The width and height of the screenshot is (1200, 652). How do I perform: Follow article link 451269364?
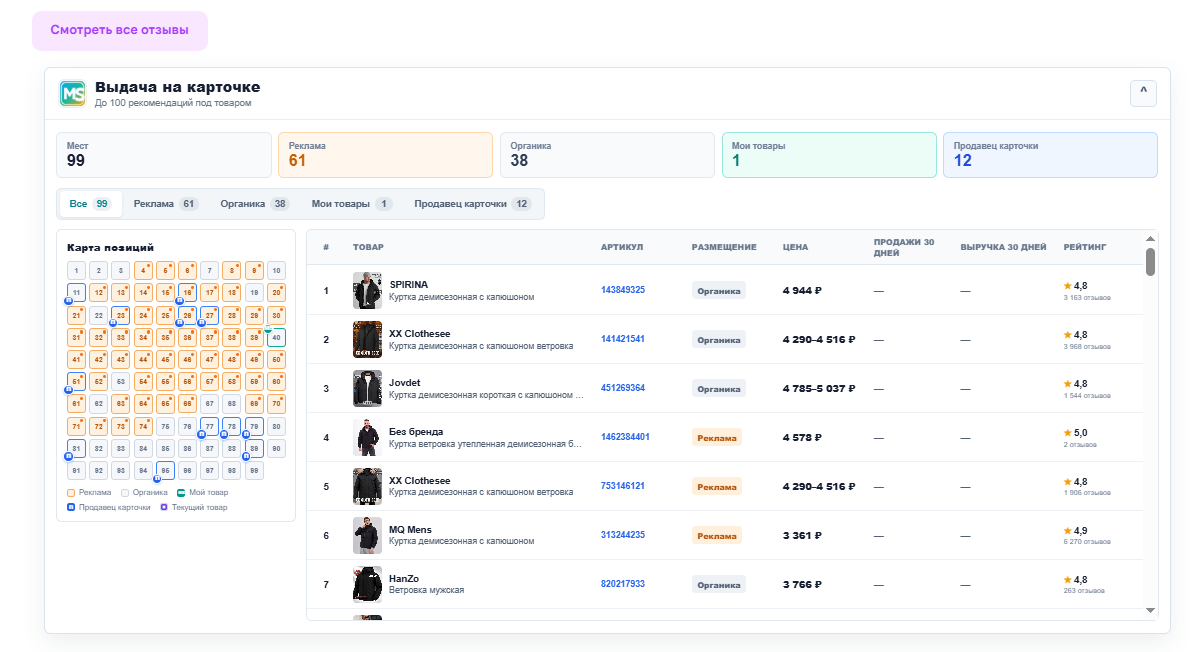tap(623, 388)
